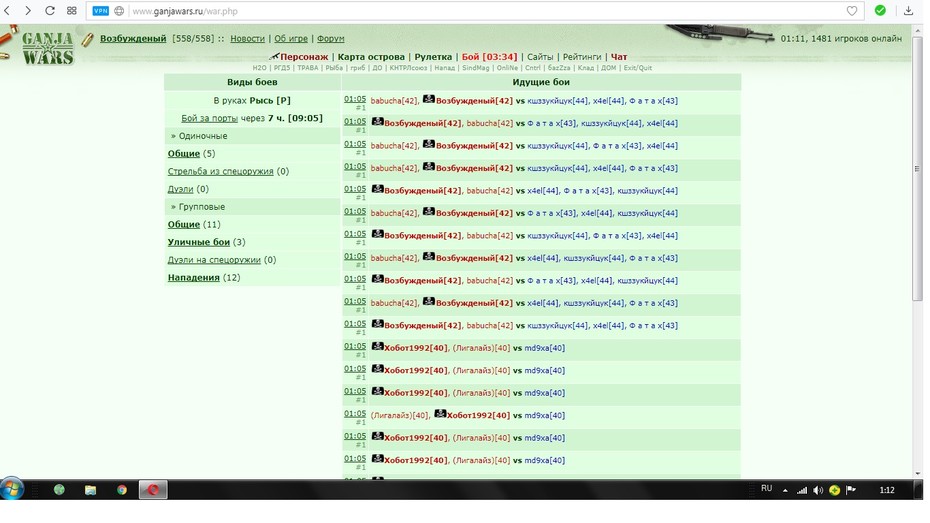Open the Карта острова menu item
The height and width of the screenshot is (523, 930).
click(371, 57)
